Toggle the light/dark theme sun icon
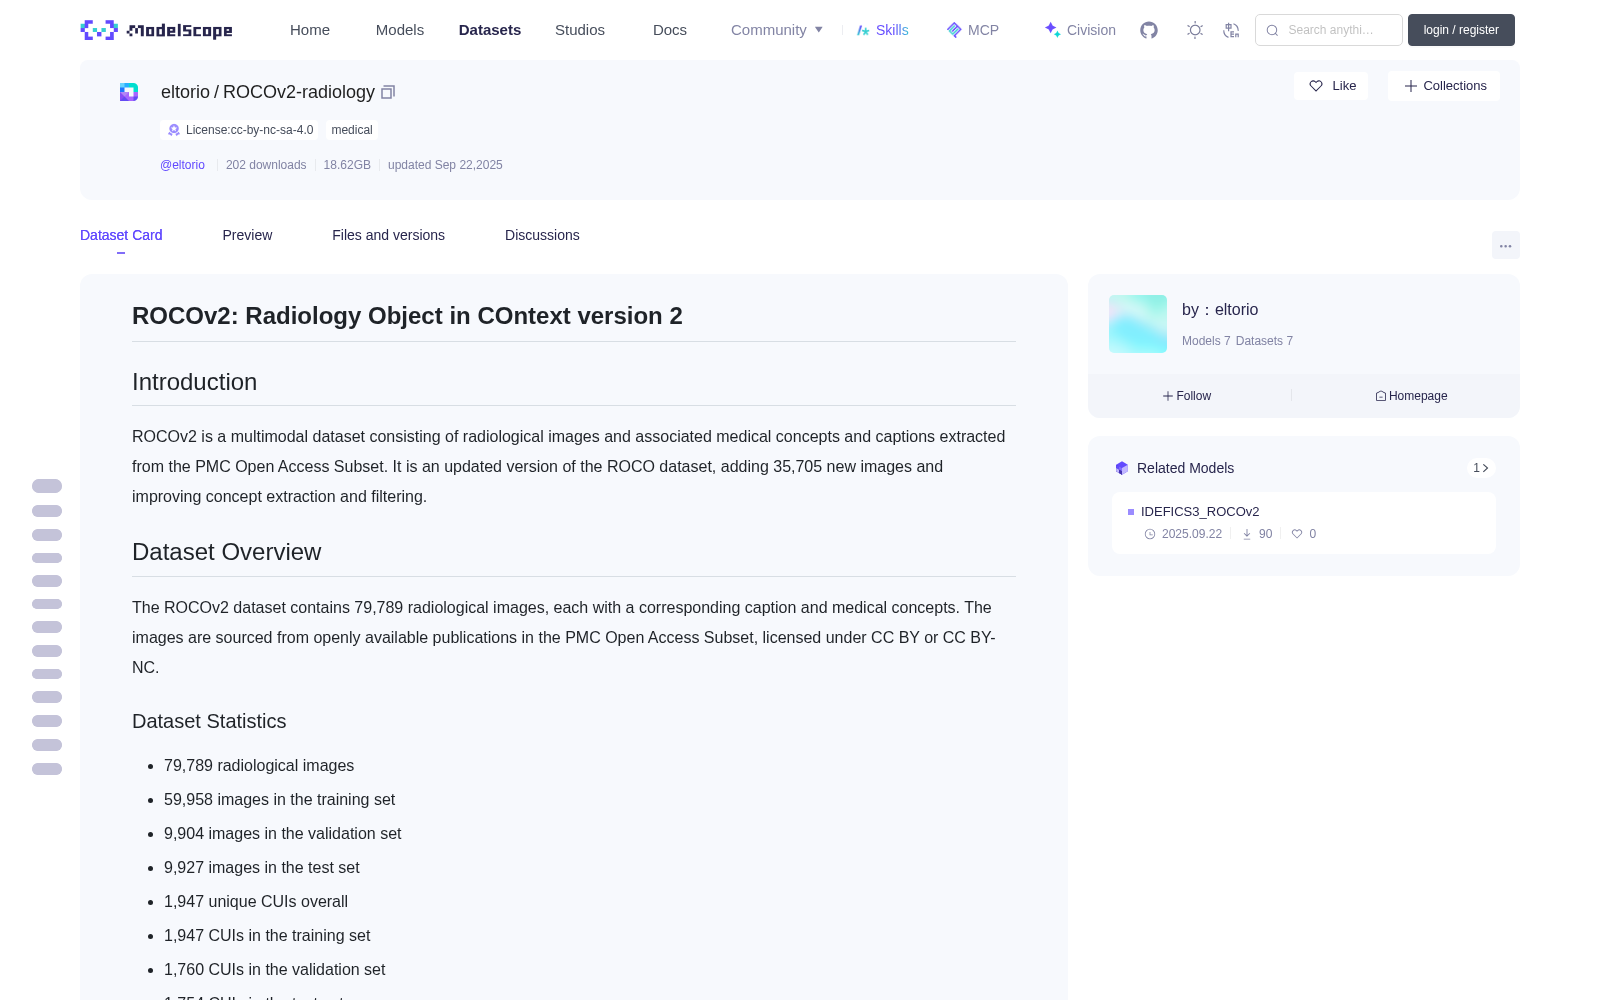The image size is (1600, 1000). (x=1195, y=30)
